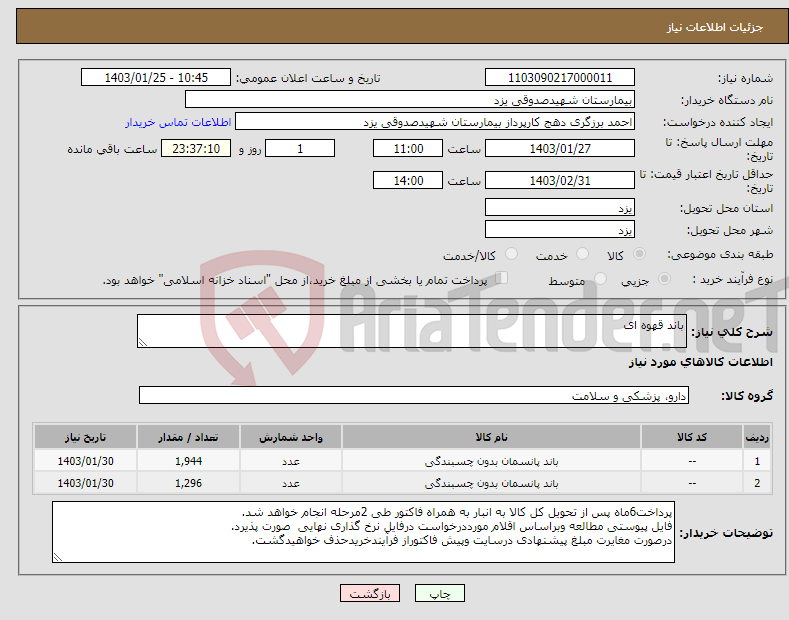
Task: Click the delivery province field استان محل تحویل
Action: pos(560,207)
